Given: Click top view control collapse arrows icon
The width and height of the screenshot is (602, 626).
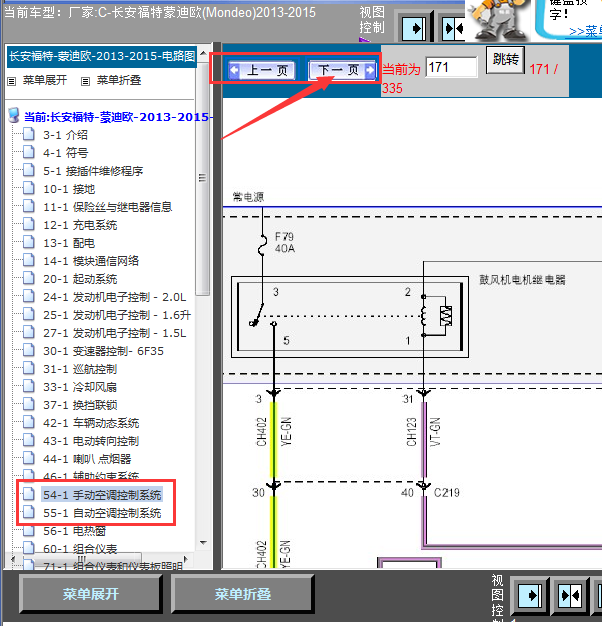Looking at the screenshot, I should pyautogui.click(x=453, y=28).
